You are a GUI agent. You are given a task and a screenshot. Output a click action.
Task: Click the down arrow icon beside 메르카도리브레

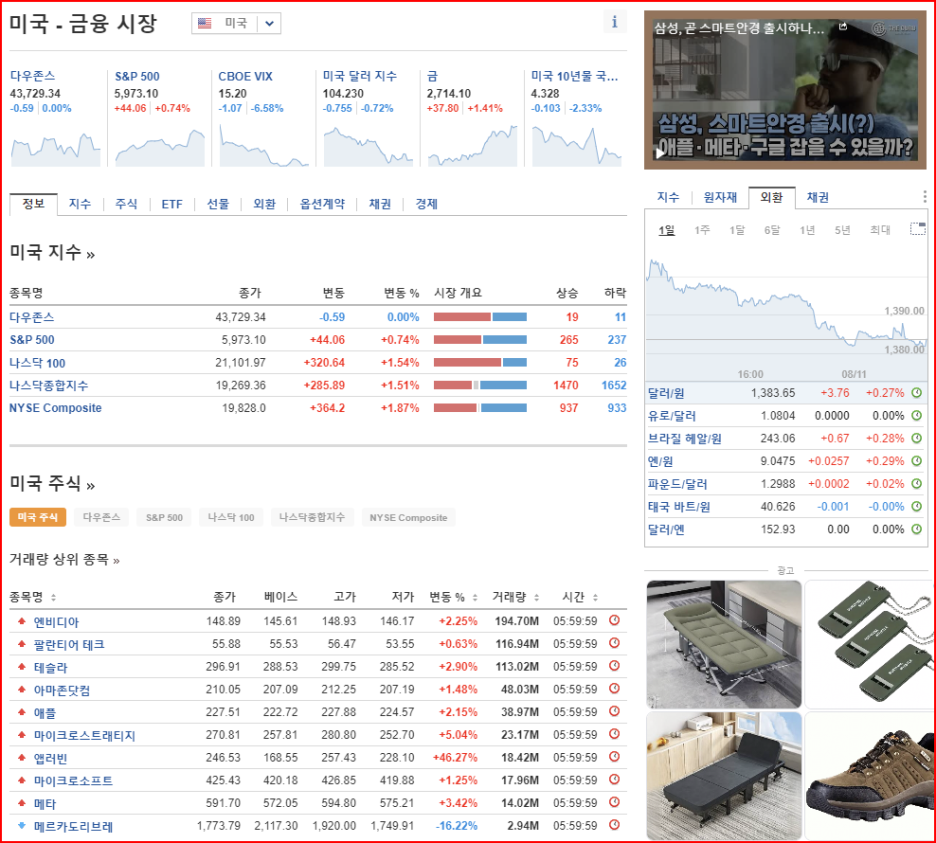(22, 825)
